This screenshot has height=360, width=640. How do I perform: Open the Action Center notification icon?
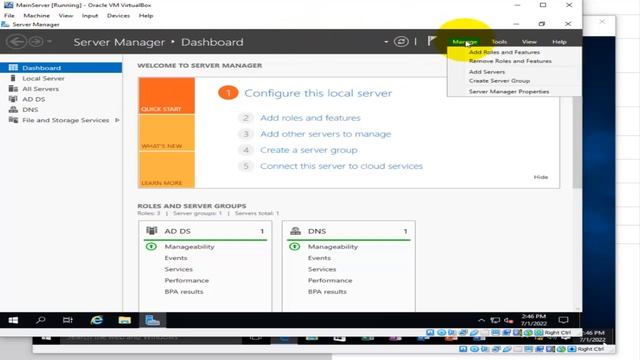[564, 320]
